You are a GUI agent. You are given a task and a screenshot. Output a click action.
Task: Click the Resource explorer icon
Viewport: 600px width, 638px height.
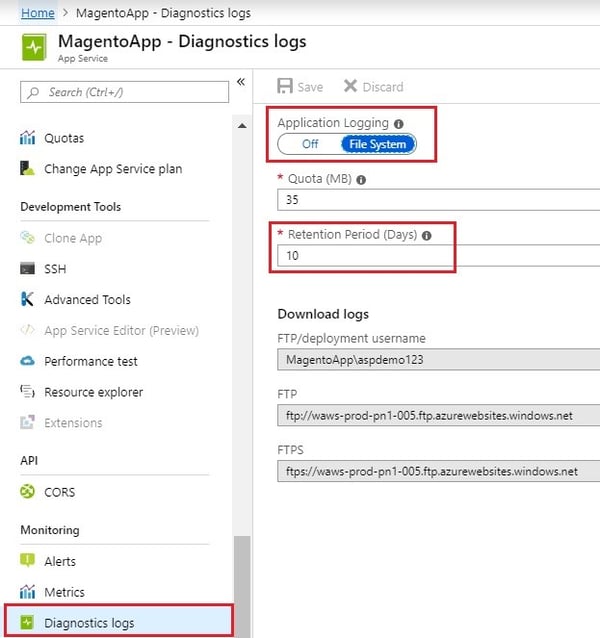point(27,391)
